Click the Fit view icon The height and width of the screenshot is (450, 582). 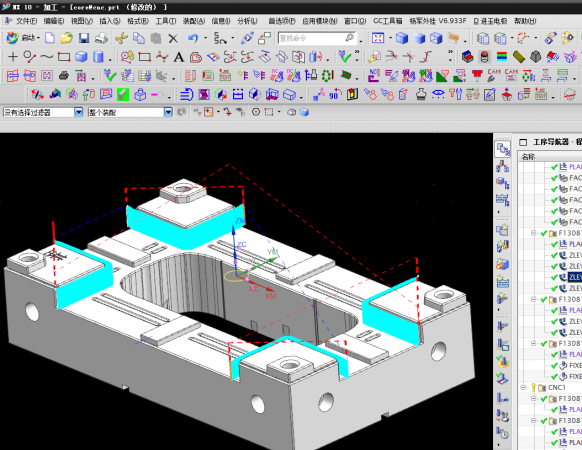(x=378, y=38)
